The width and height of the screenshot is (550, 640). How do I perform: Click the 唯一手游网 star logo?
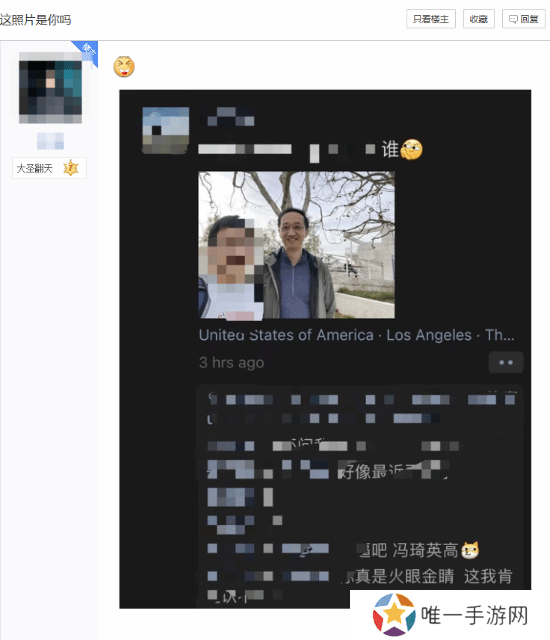[394, 615]
